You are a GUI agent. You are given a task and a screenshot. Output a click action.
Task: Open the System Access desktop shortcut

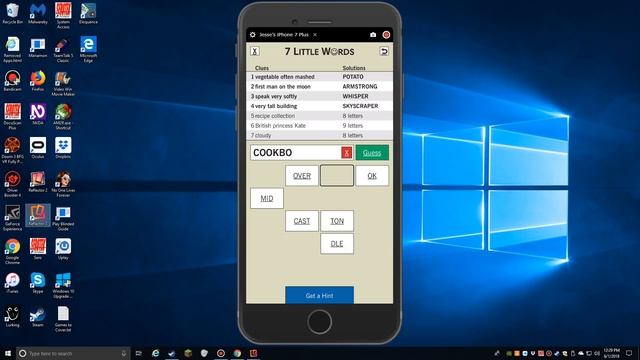pyautogui.click(x=63, y=16)
